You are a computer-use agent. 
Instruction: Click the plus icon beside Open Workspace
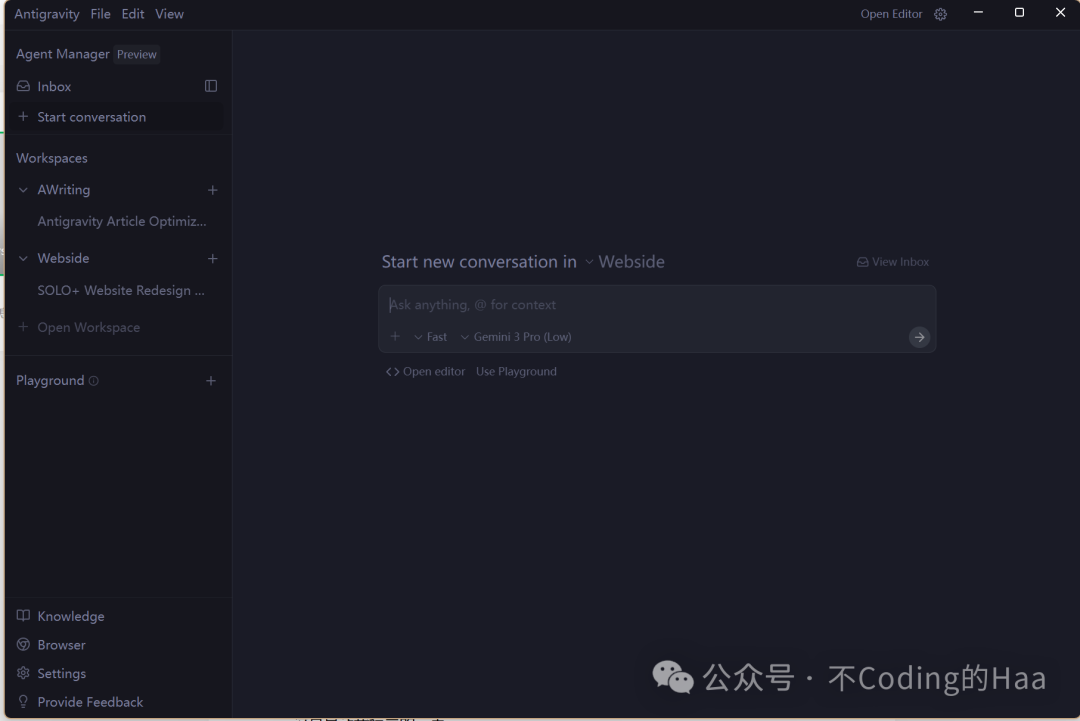click(23, 326)
